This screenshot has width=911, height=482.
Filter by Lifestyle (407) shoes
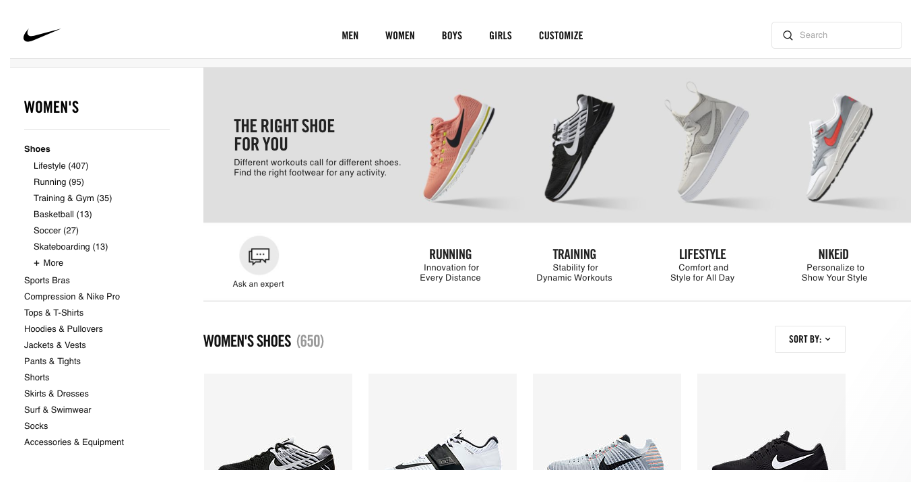point(61,166)
